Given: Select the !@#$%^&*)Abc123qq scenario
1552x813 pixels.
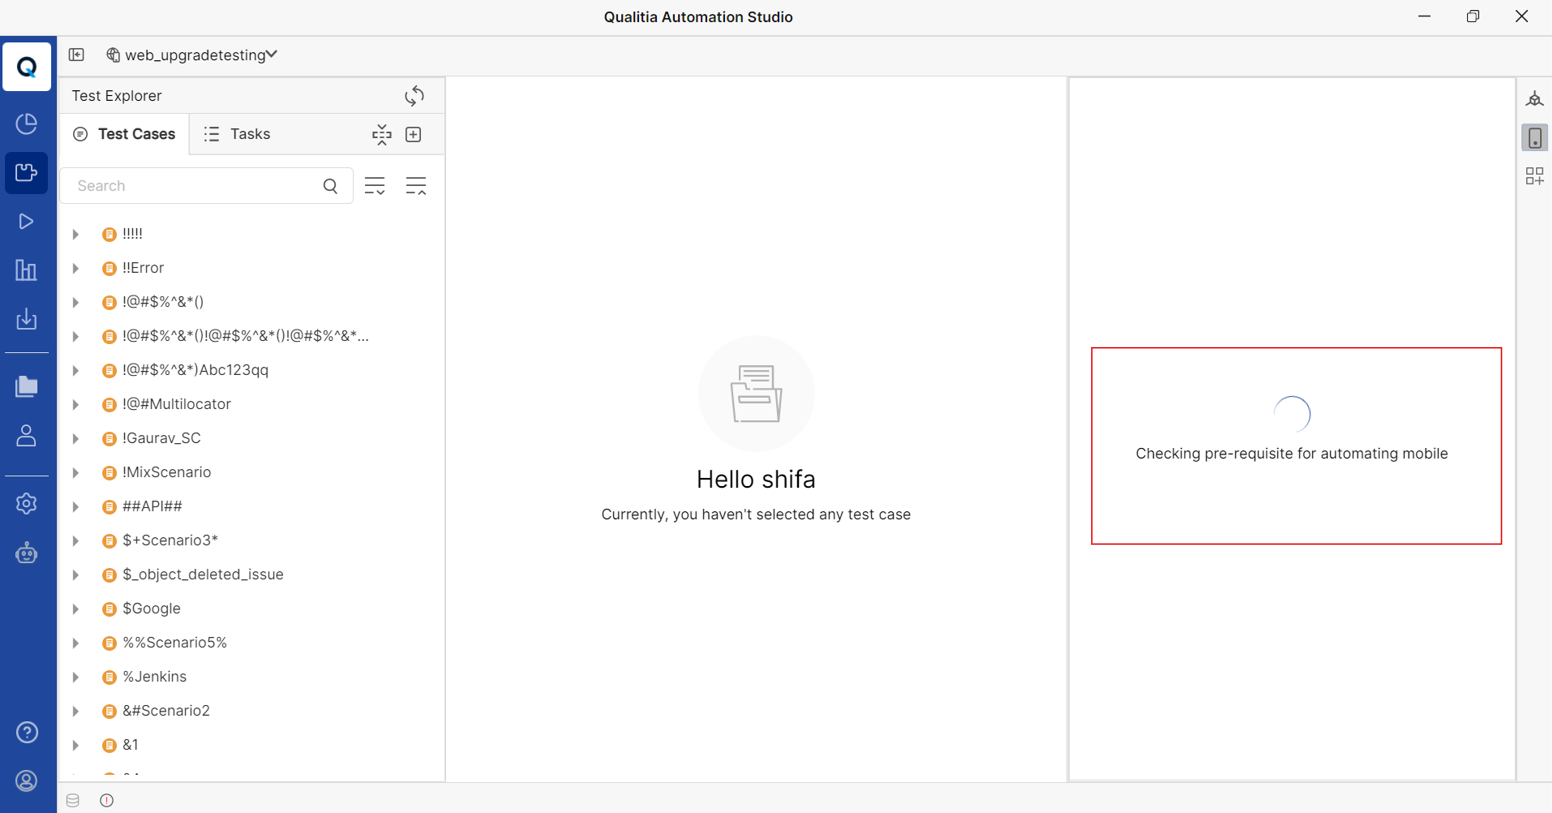Looking at the screenshot, I should pyautogui.click(x=195, y=370).
